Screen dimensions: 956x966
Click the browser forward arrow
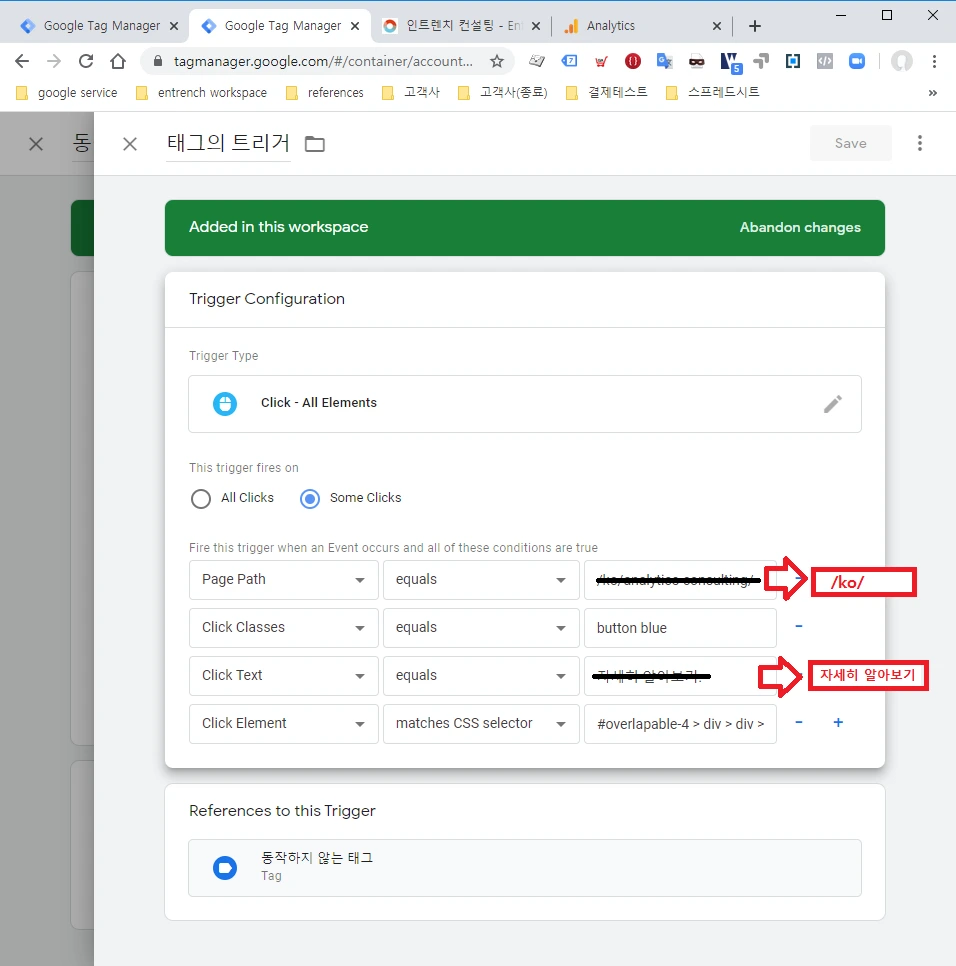[x=54, y=61]
